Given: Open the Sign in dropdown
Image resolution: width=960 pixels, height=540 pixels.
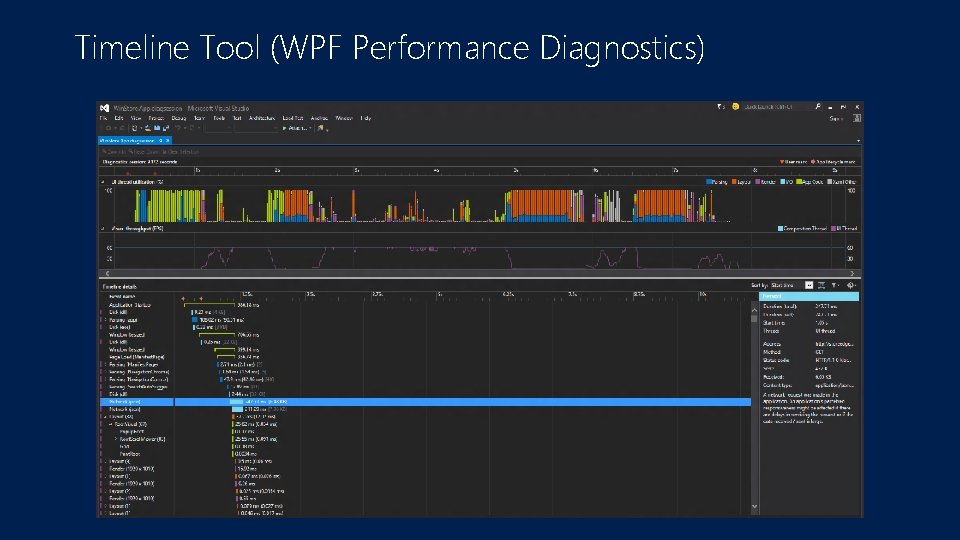Looking at the screenshot, I should (836, 119).
